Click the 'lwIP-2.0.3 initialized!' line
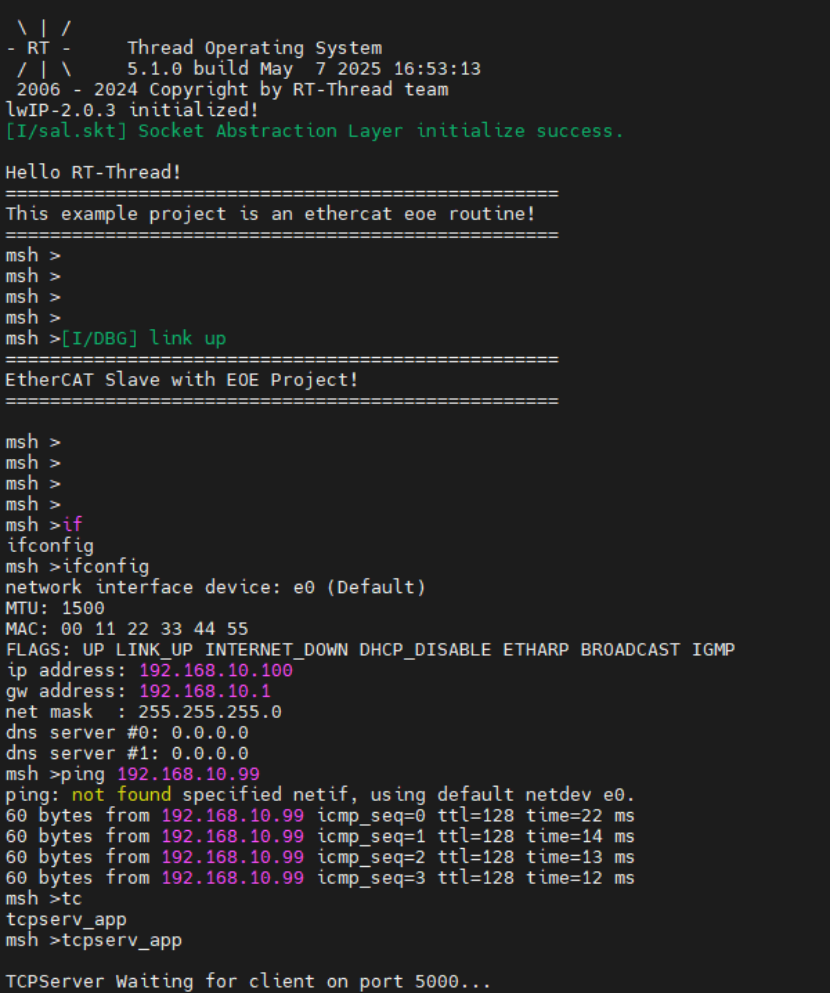This screenshot has width=830, height=994. [132, 110]
